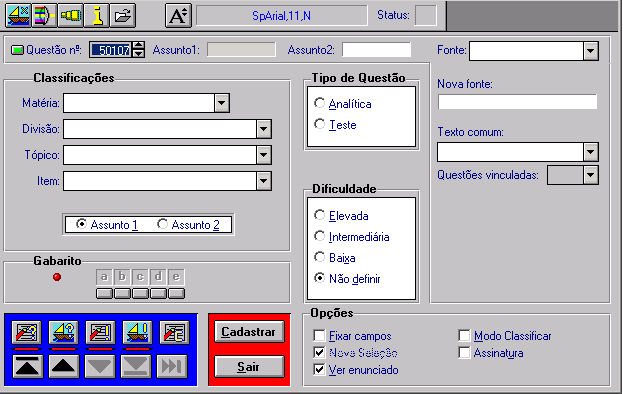Increase Questão nº with up stepper arrow
This screenshot has height=394, width=623.
click(x=138, y=45)
